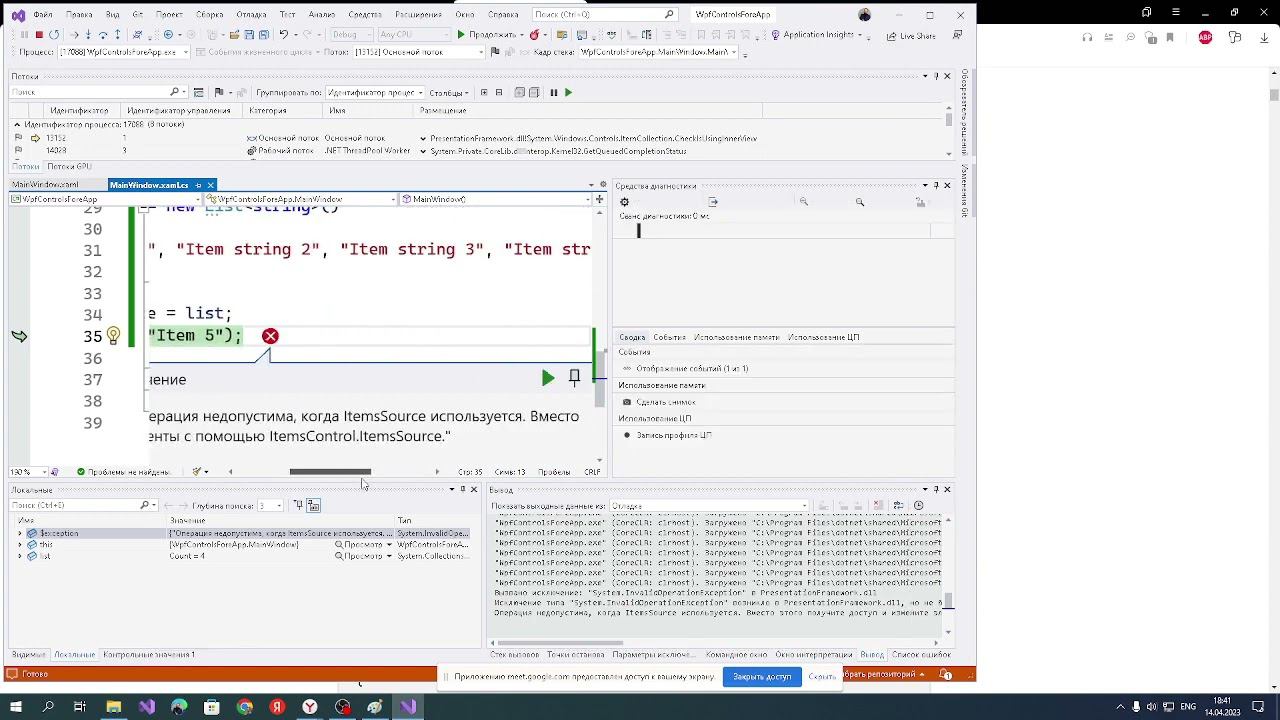
Task: Open the Columns (Столбцы) dropdown
Action: point(449,93)
